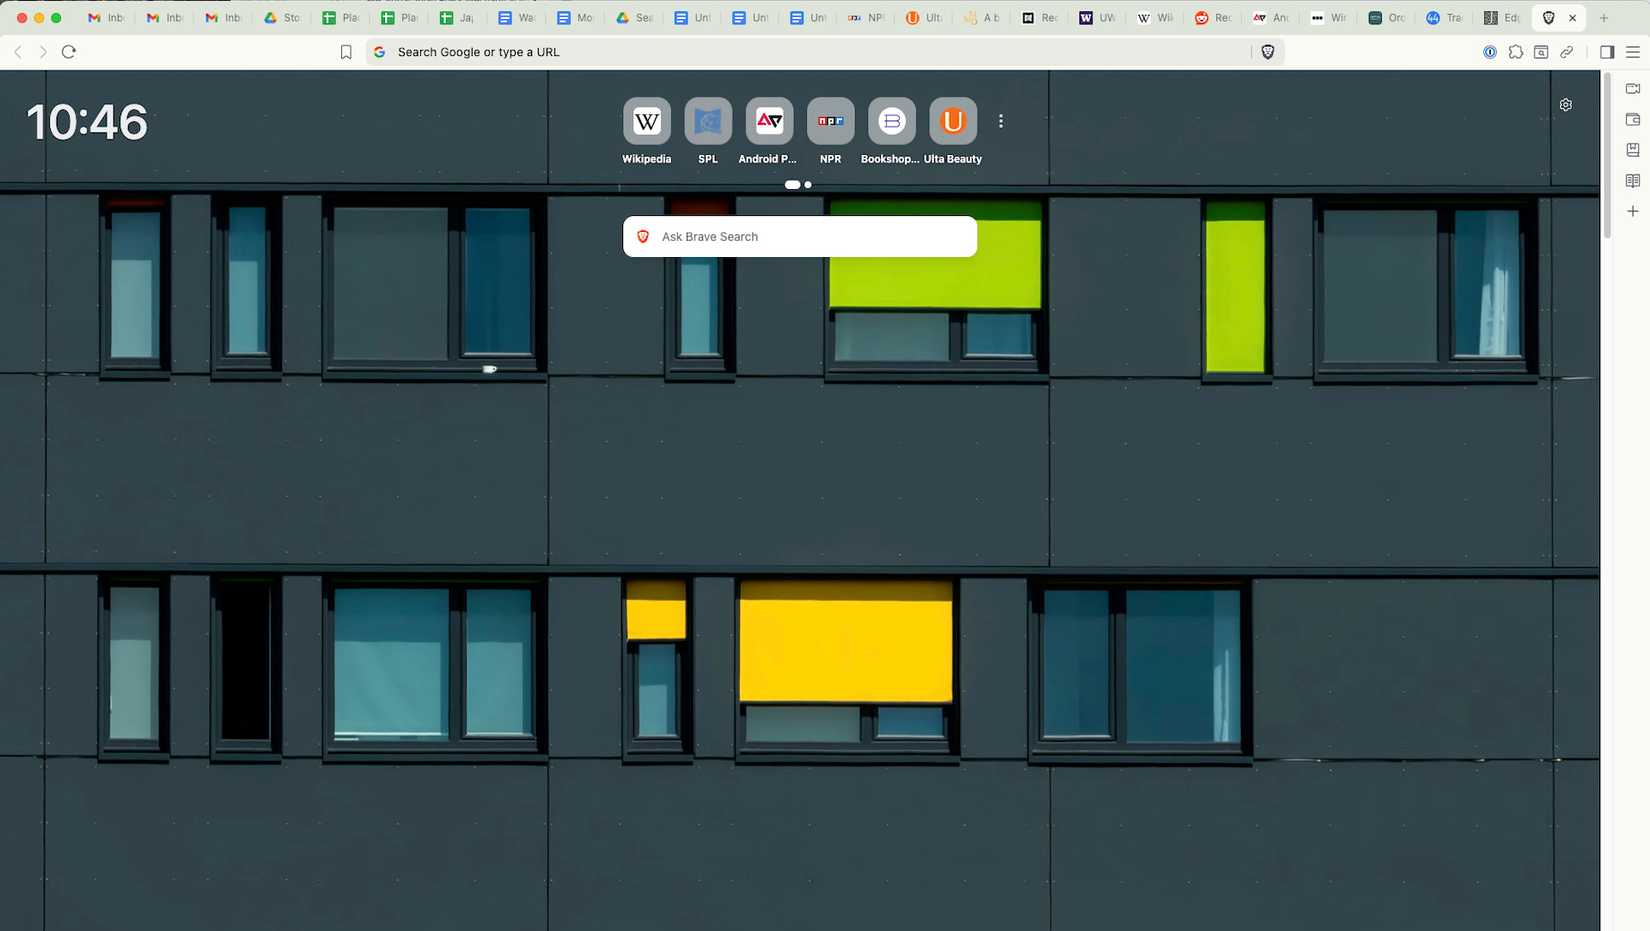1650x931 pixels.
Task: Switch to the Reddit tab
Action: tap(1213, 18)
